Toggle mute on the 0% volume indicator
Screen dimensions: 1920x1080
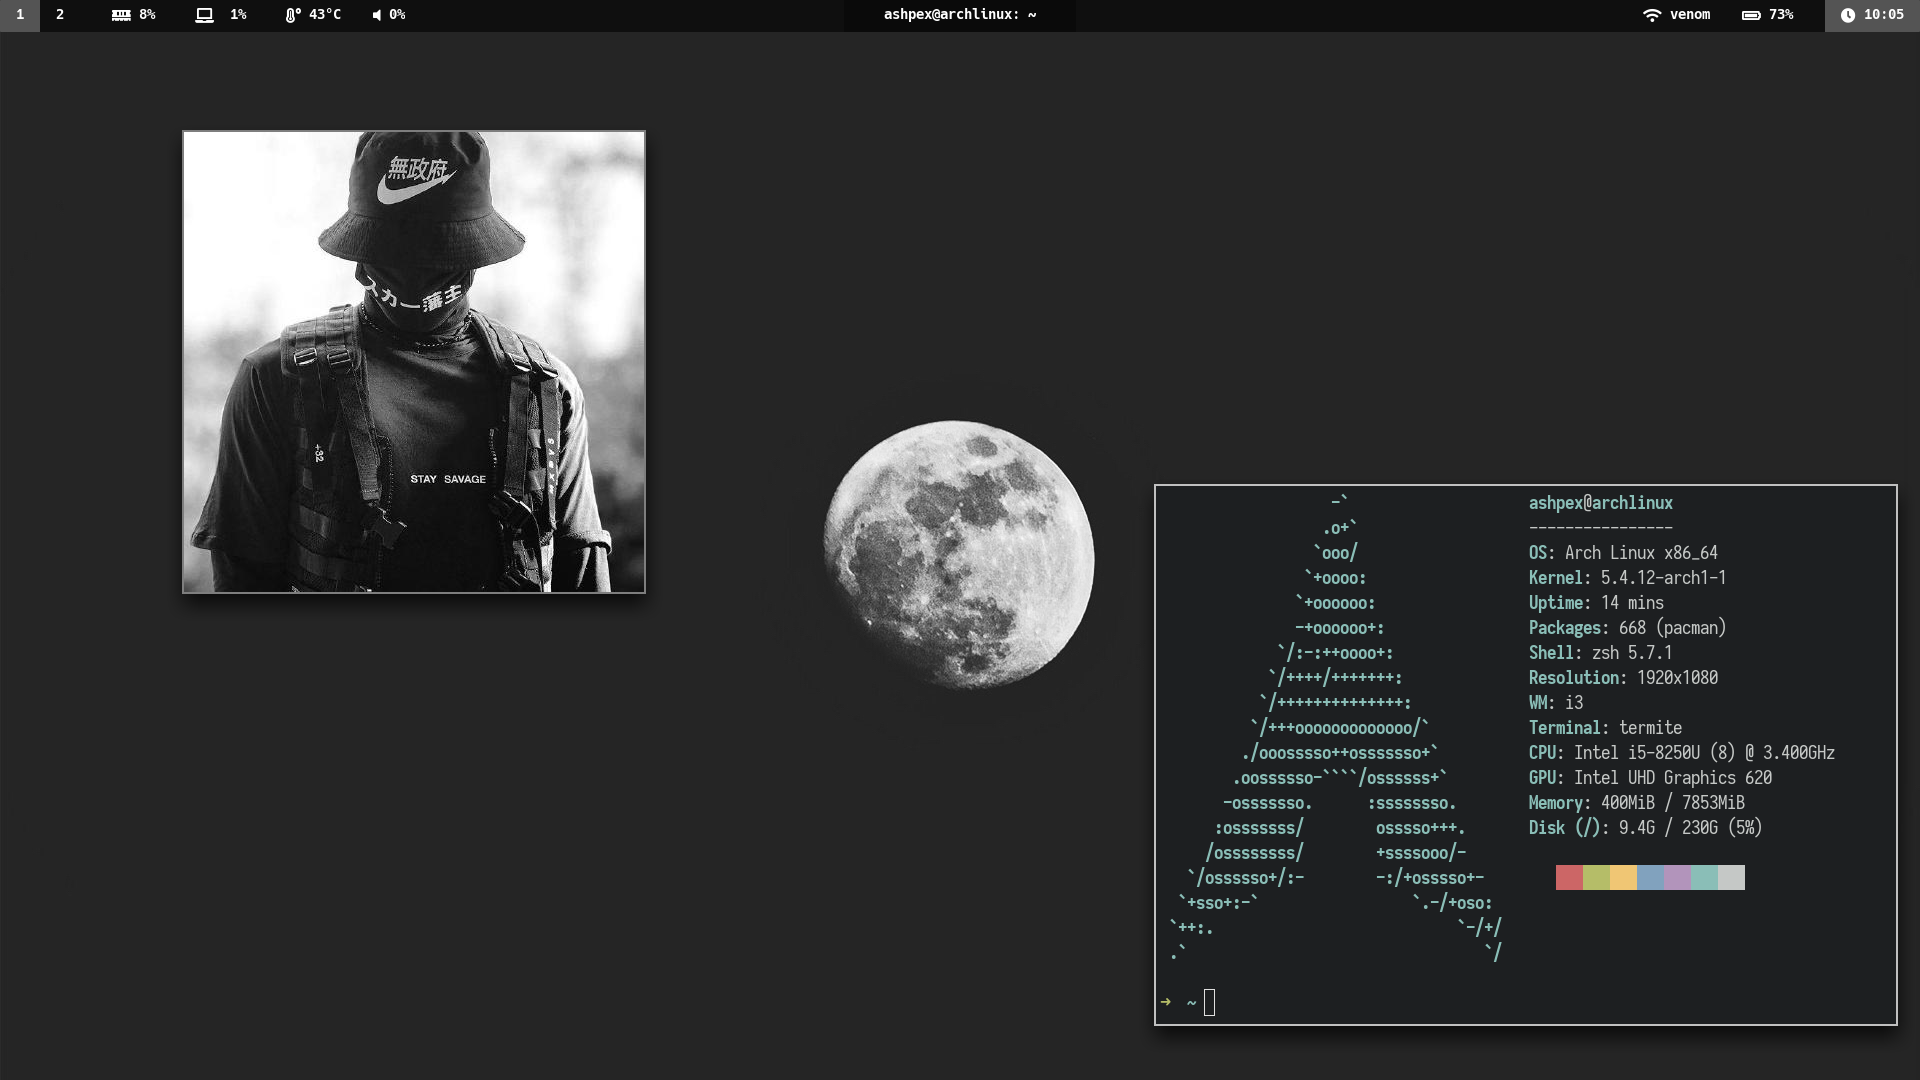coord(395,14)
